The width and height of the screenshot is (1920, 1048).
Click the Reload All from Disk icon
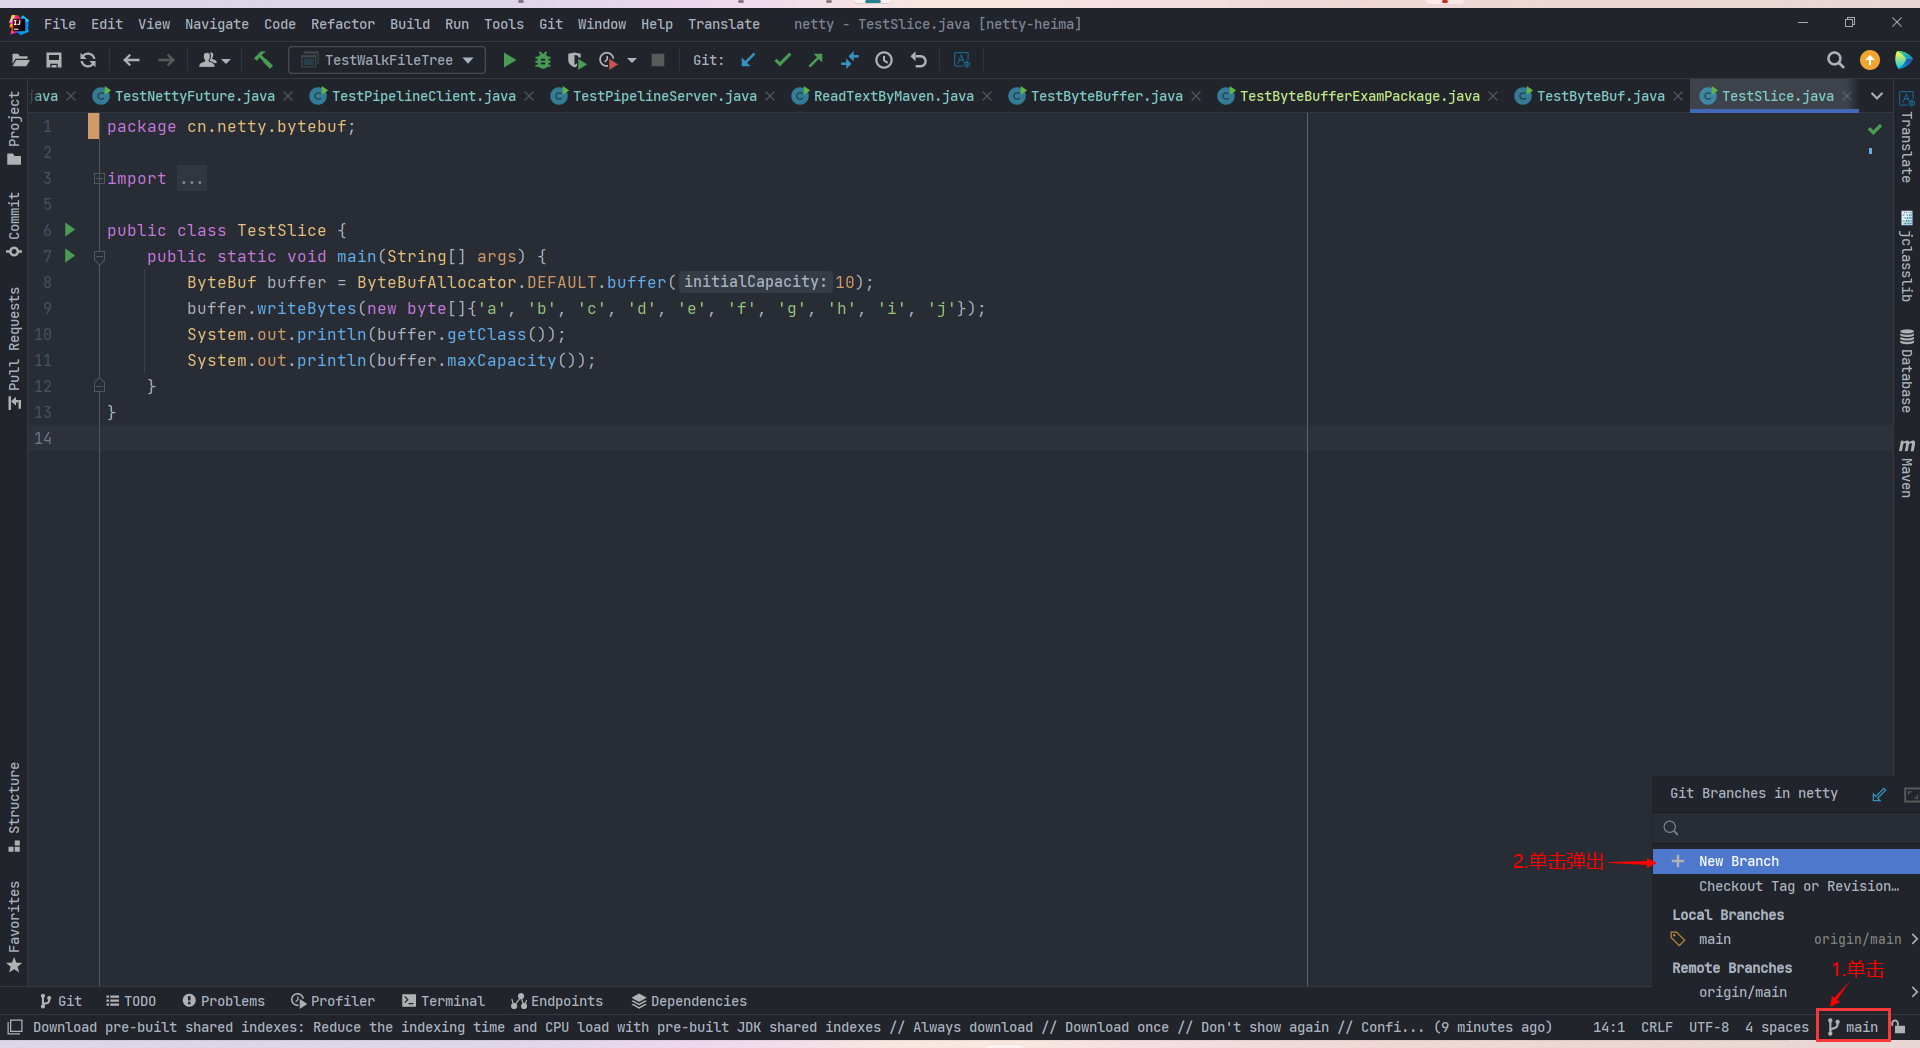[88, 60]
